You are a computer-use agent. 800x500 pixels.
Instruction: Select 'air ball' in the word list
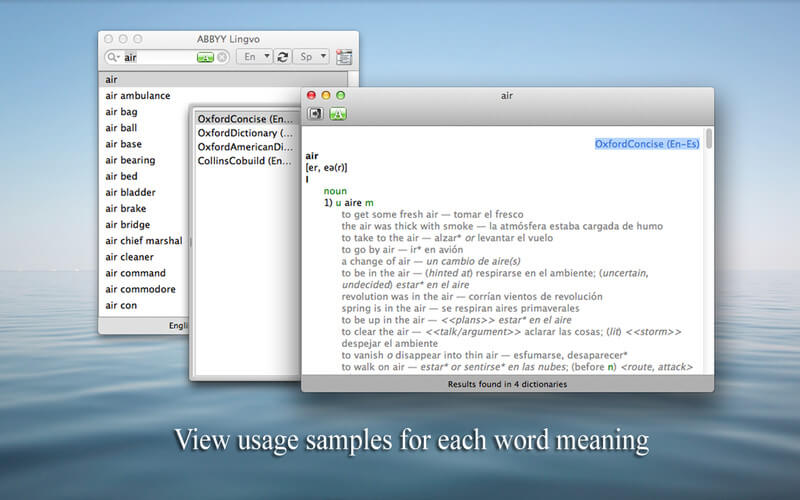pyautogui.click(x=121, y=128)
